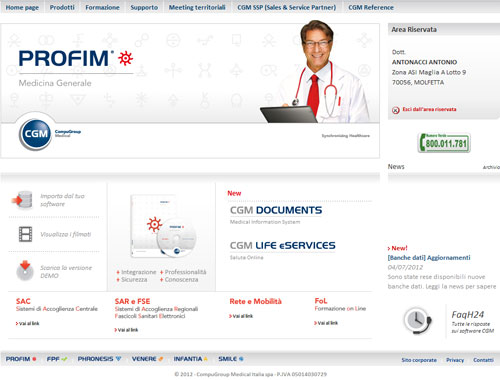This screenshot has height=380, width=500.
Task: Open the Home page menu item
Action: click(22, 7)
